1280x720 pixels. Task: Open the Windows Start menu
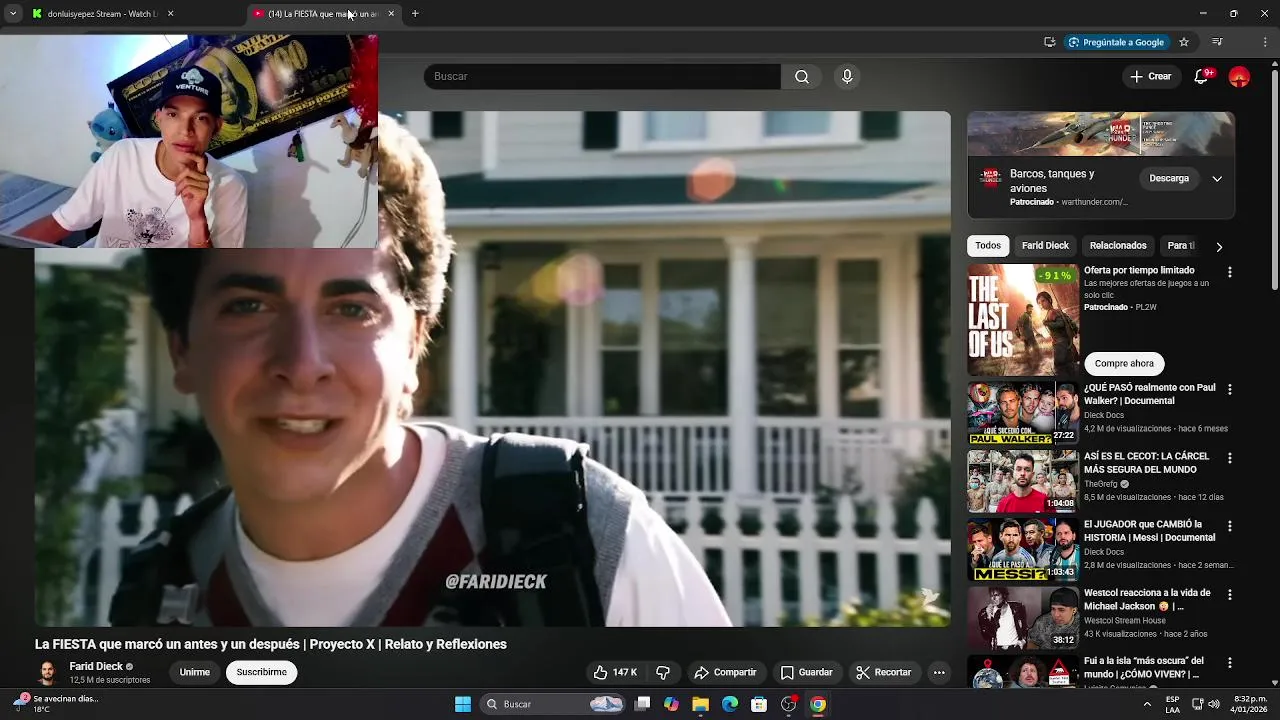pos(463,704)
